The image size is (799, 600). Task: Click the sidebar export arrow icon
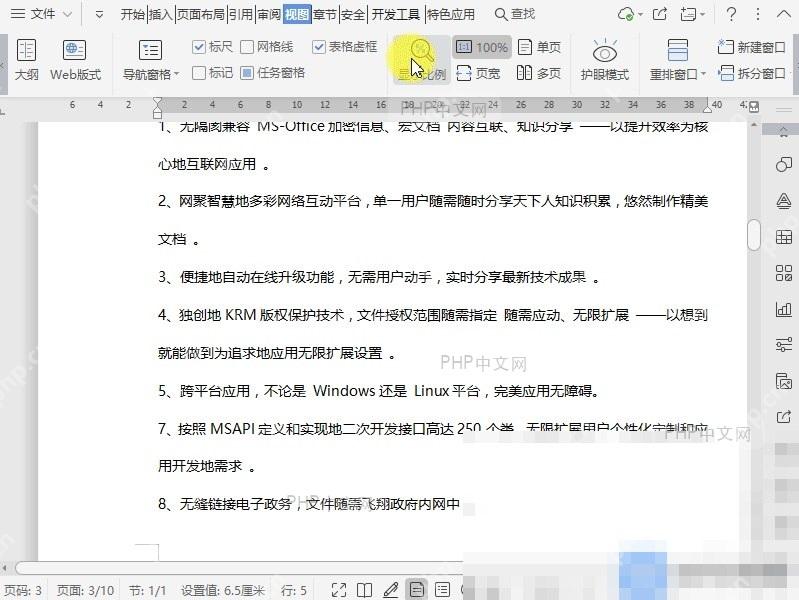pyautogui.click(x=784, y=417)
